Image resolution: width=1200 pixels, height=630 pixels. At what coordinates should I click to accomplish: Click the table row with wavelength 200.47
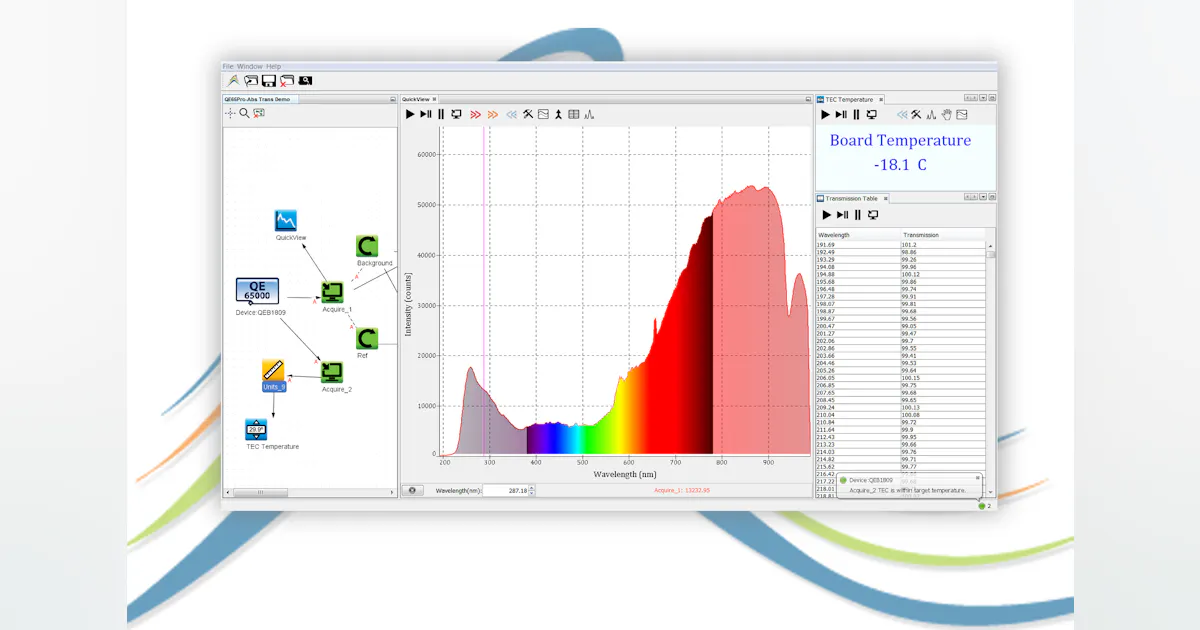[900, 326]
